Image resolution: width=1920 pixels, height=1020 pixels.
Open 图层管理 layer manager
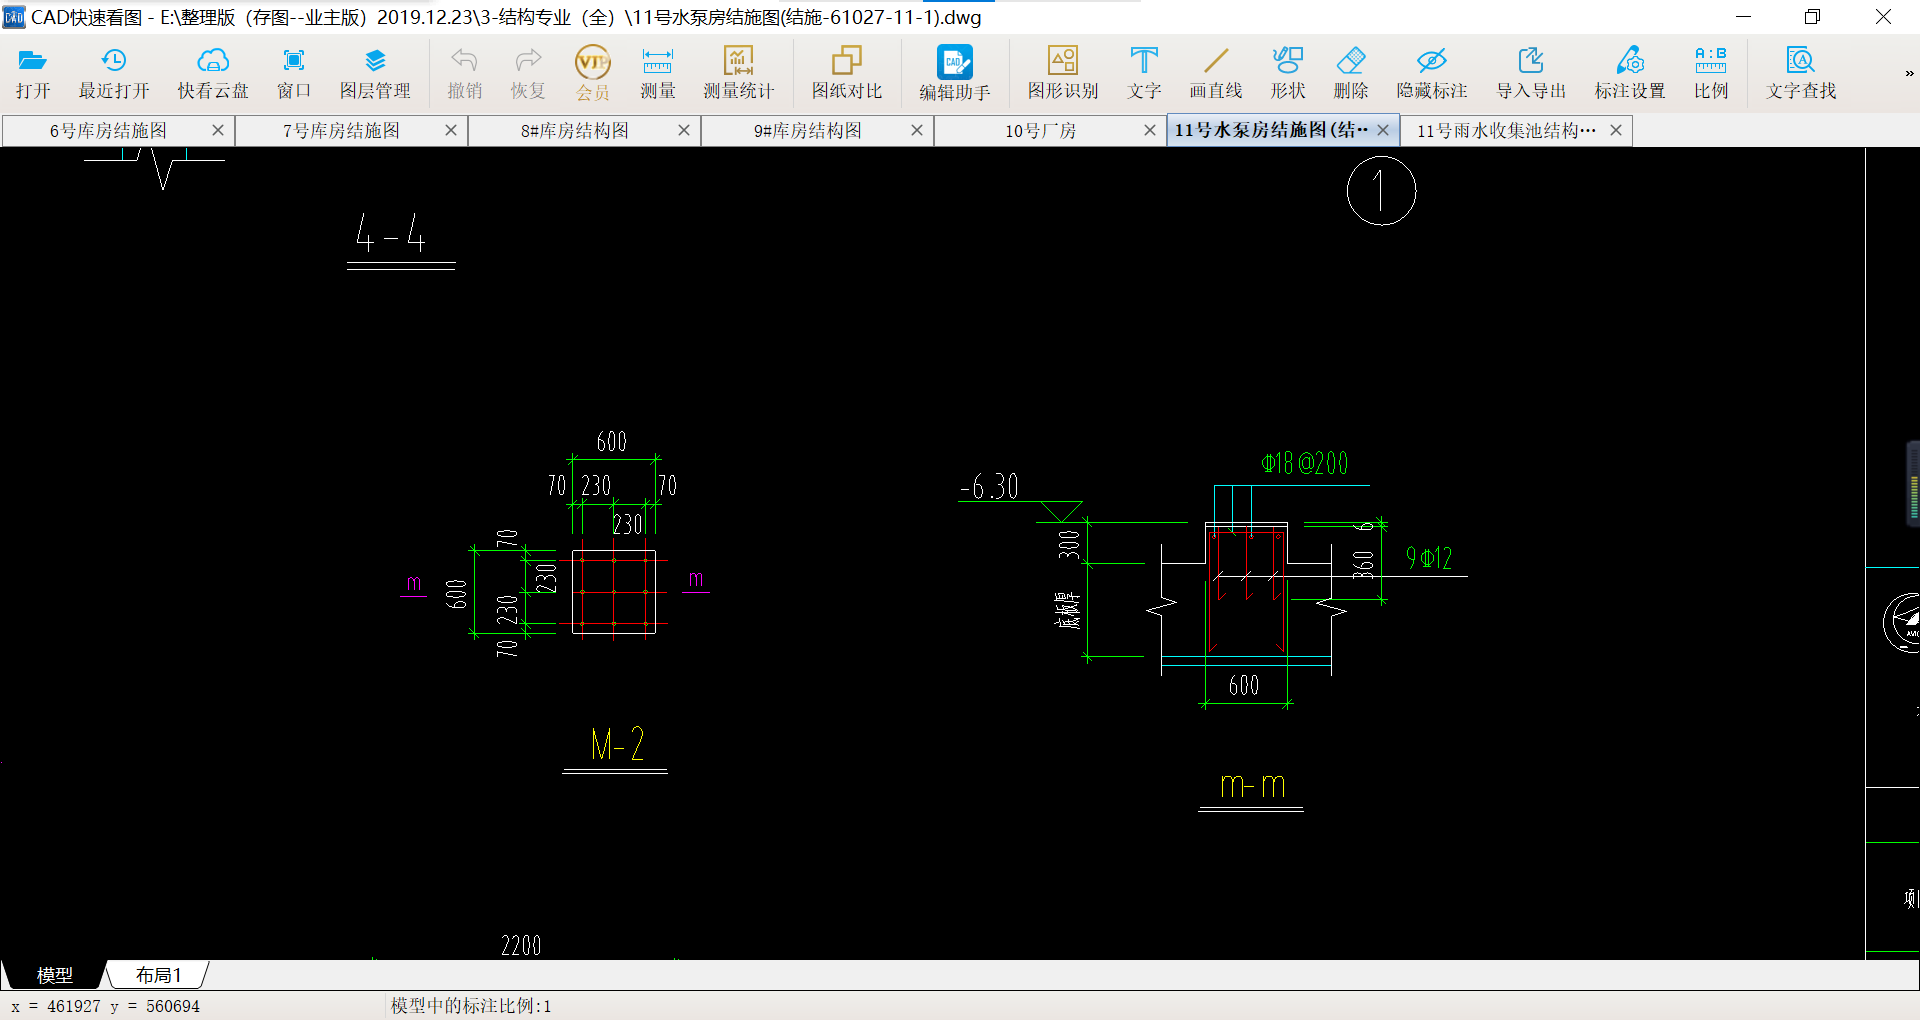375,73
